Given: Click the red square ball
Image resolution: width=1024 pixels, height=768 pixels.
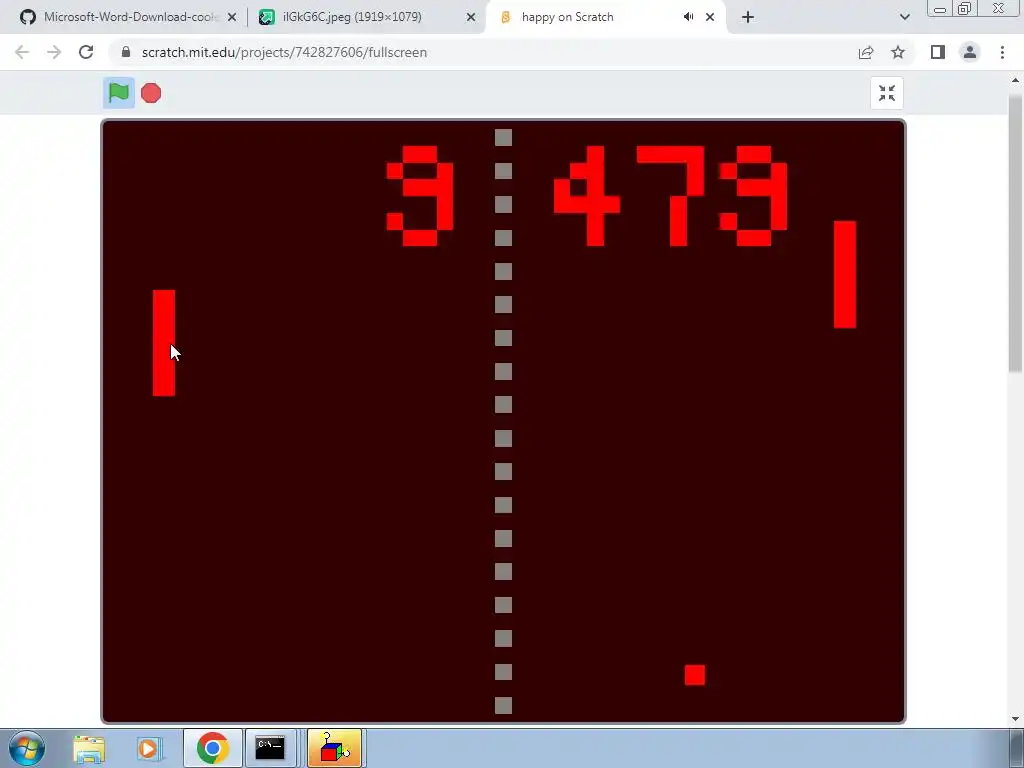Looking at the screenshot, I should pyautogui.click(x=695, y=675).
